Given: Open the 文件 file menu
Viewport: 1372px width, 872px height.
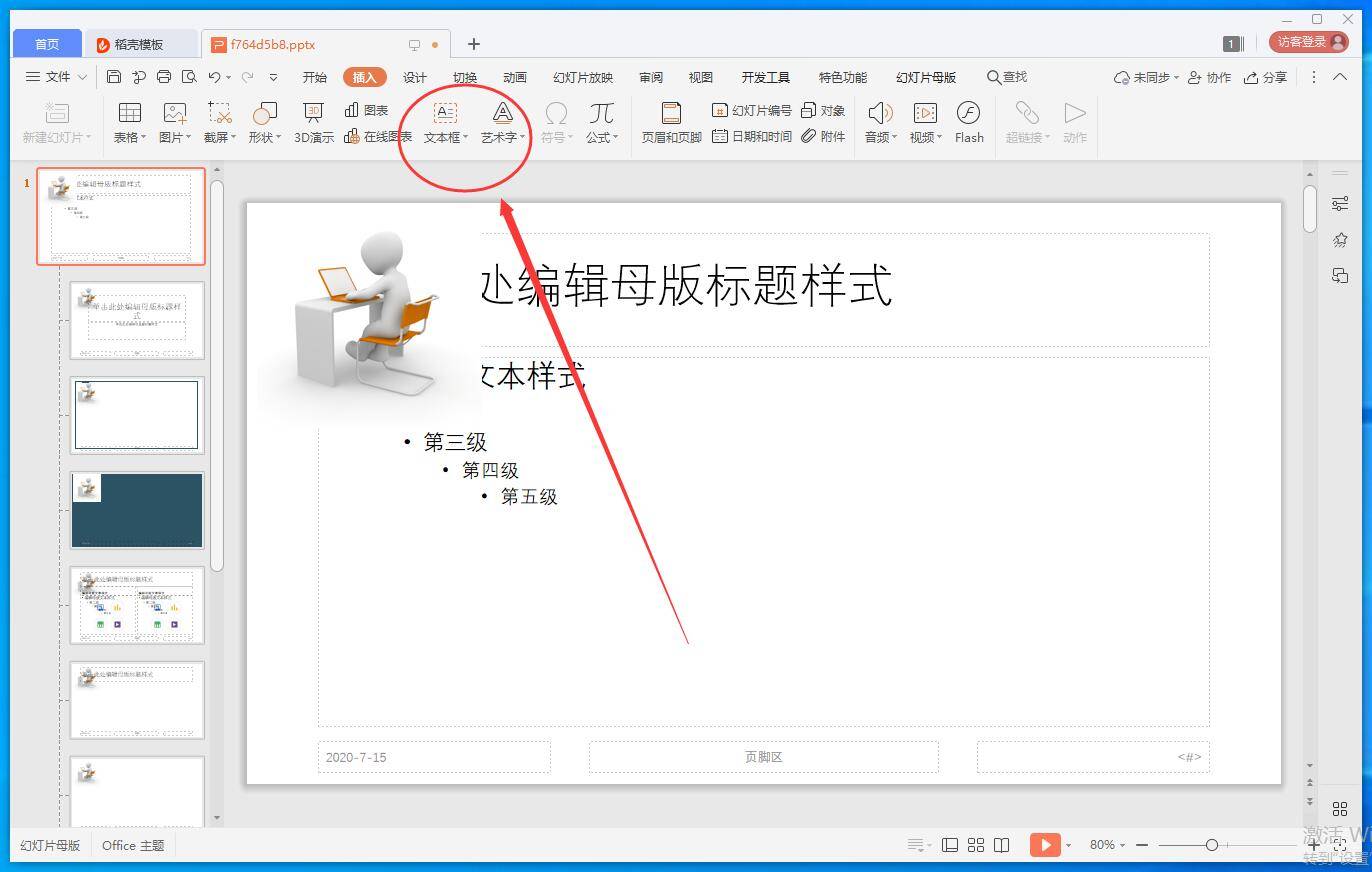Looking at the screenshot, I should pos(56,77).
